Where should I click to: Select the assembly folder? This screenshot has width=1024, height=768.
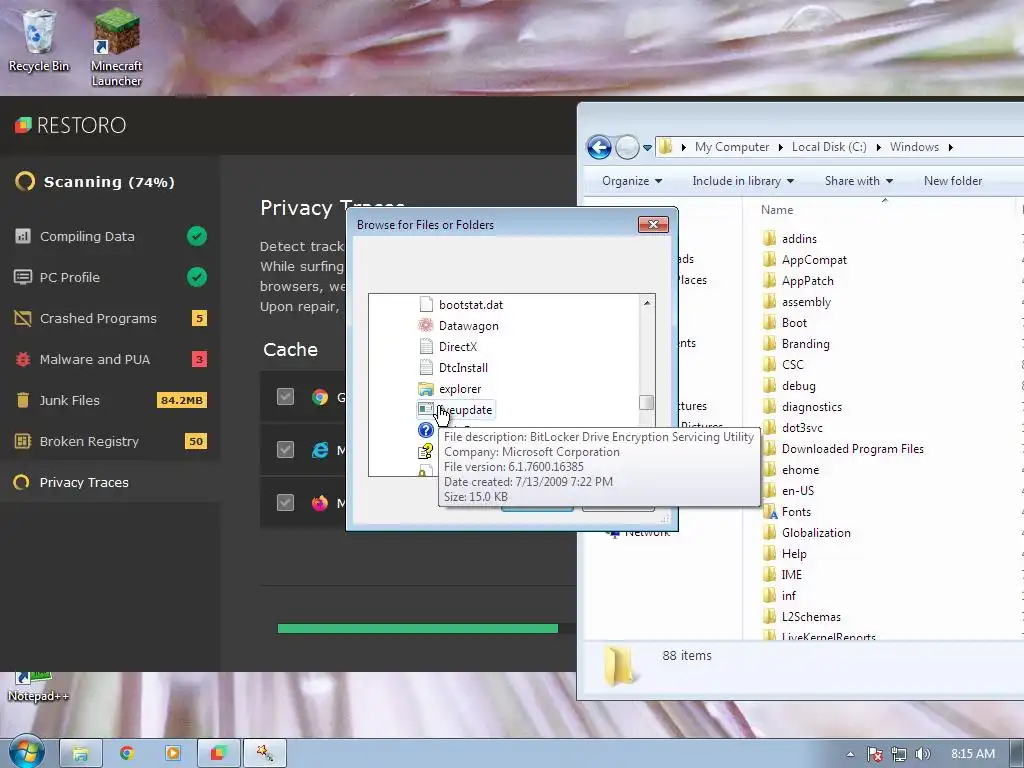pyautogui.click(x=797, y=302)
